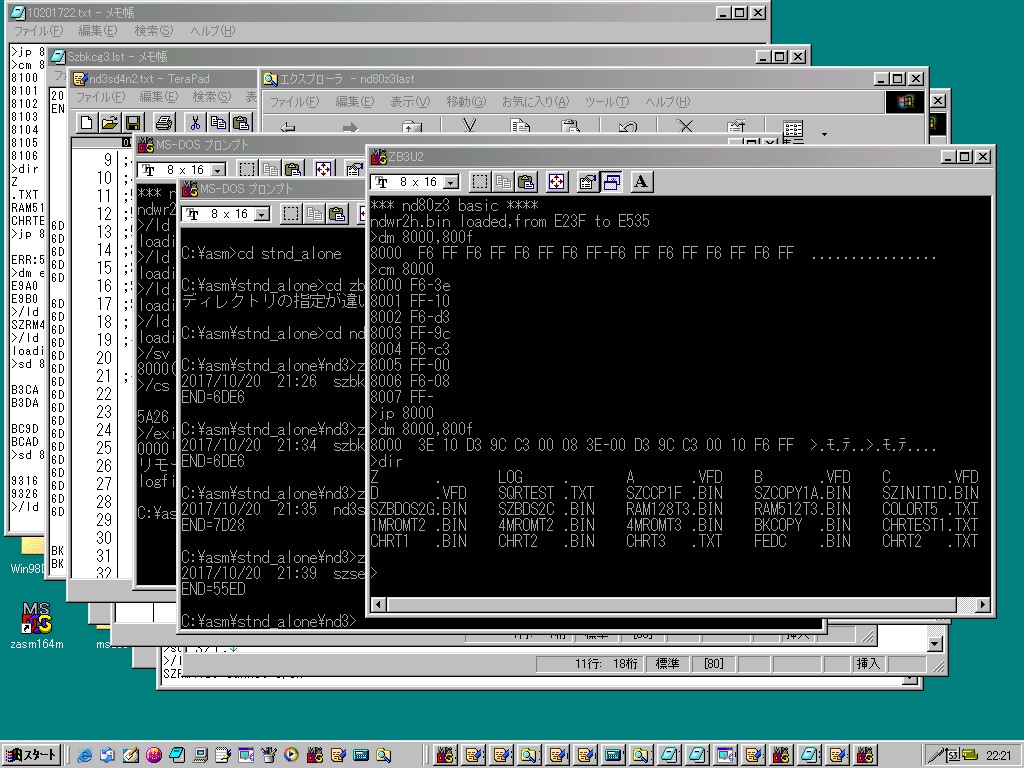The width and height of the screenshot is (1024, 768).
Task: Create new file in TeraPad toolbar
Action: [86, 122]
